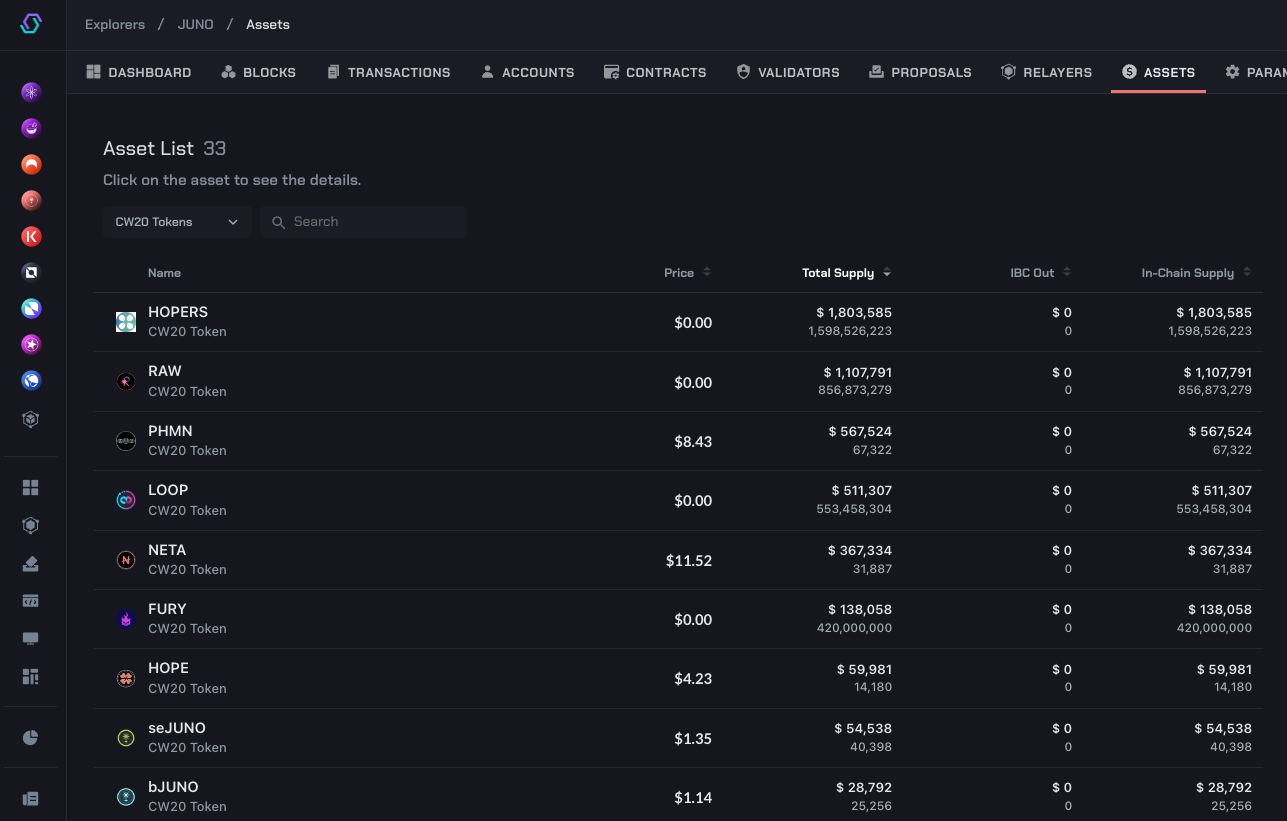Click the HOPERS token logo

[x=126, y=322]
